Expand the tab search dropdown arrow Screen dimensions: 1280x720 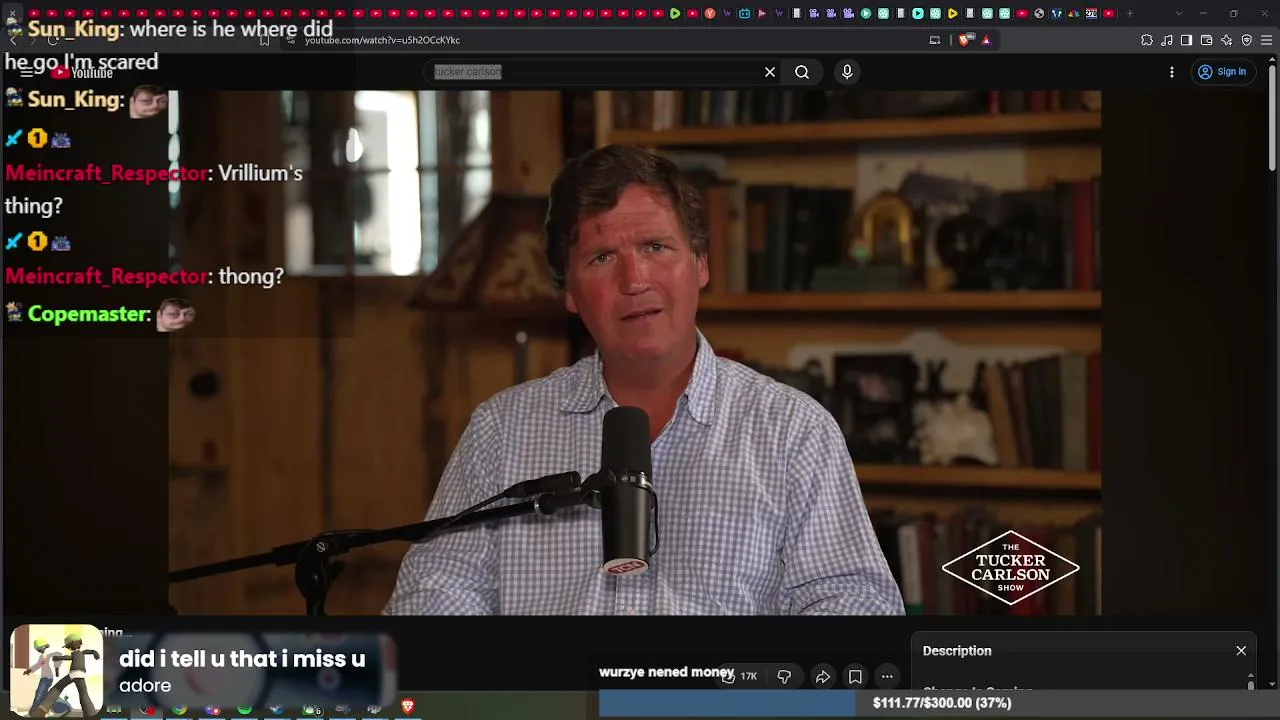point(1179,14)
